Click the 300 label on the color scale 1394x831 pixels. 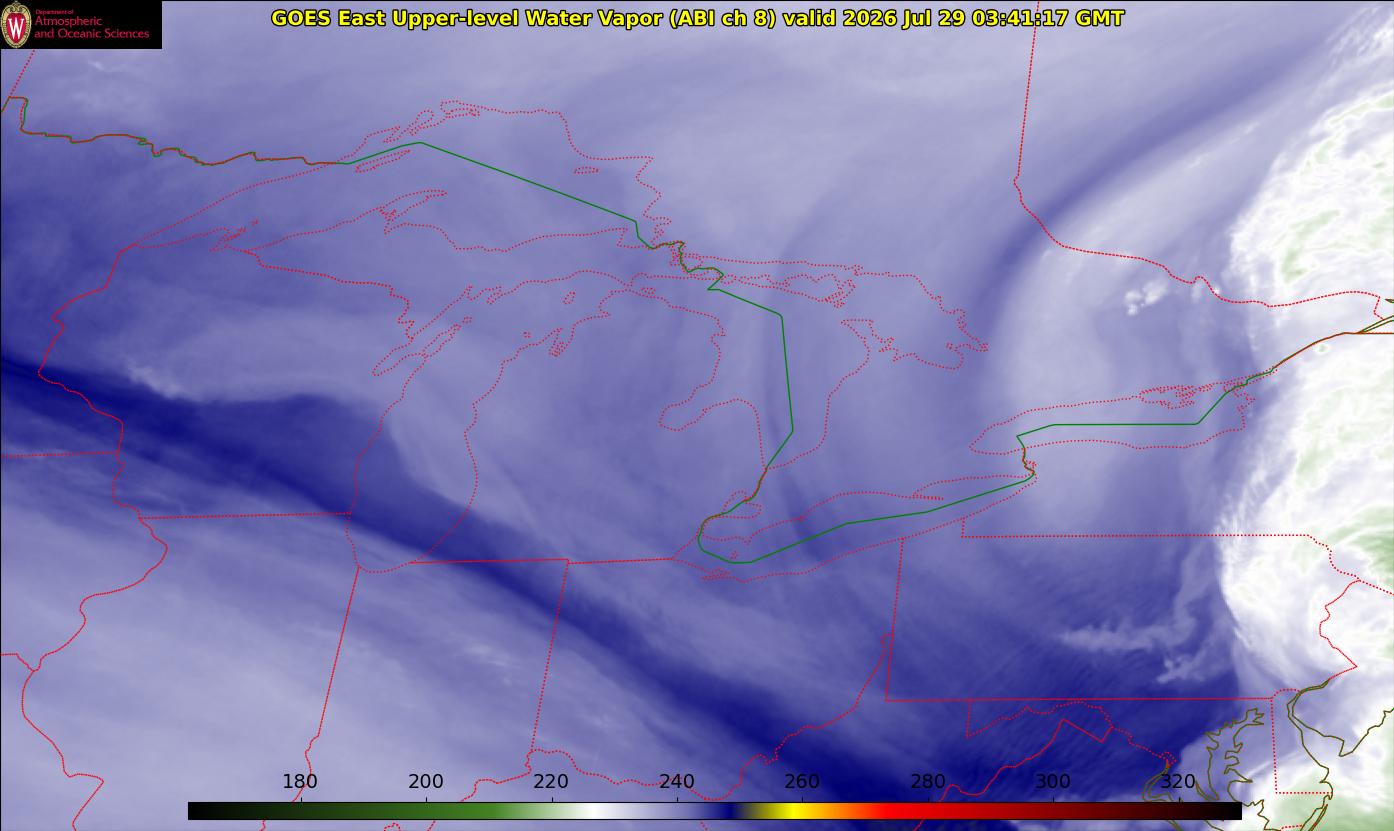click(x=1053, y=782)
